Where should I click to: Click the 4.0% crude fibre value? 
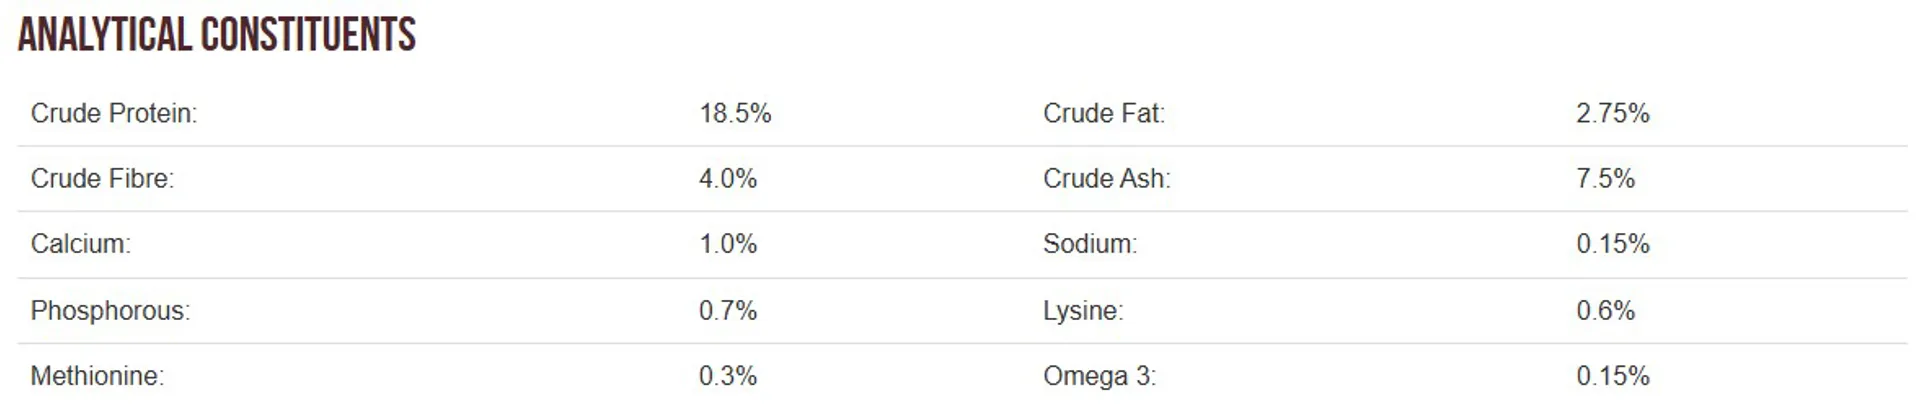(728, 178)
